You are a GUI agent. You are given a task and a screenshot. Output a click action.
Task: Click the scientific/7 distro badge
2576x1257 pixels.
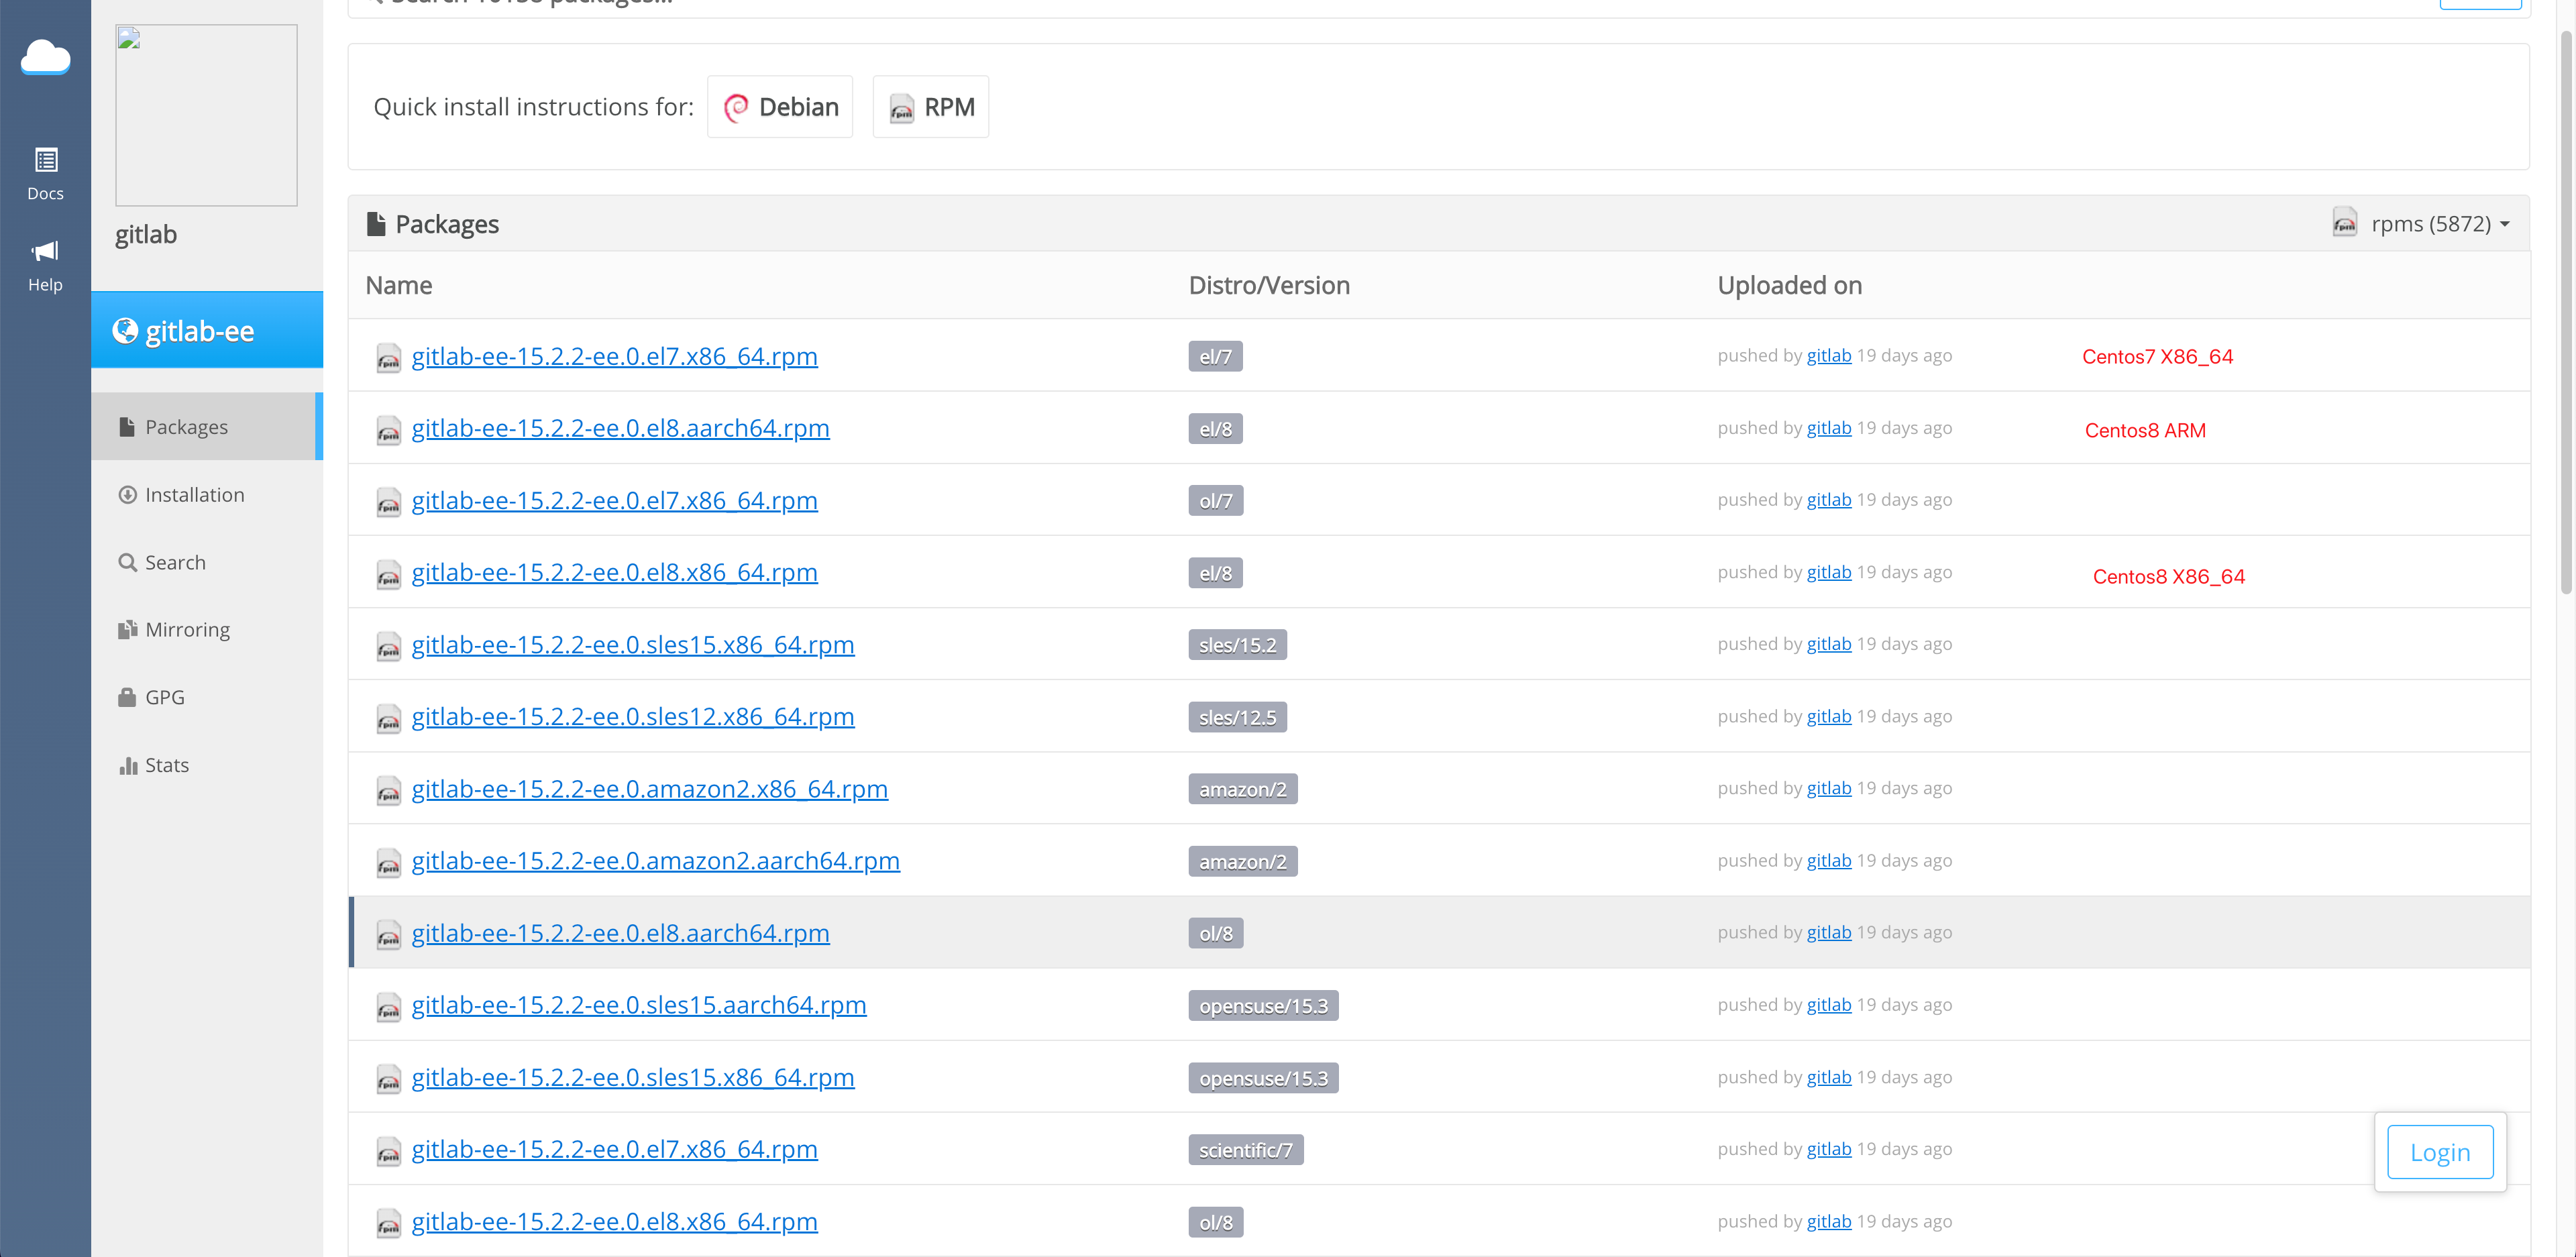tap(1245, 1150)
